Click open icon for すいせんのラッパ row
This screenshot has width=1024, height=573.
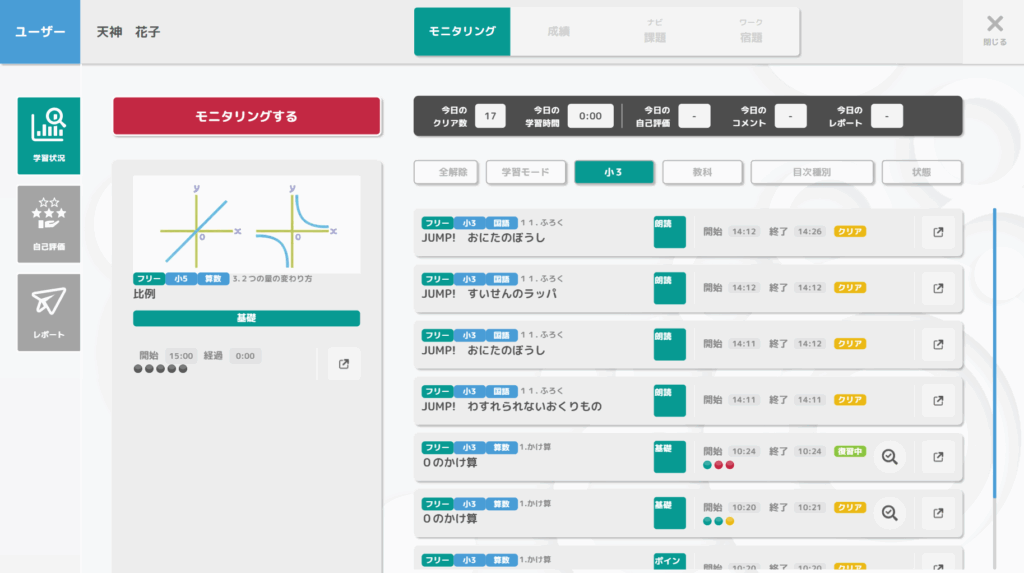click(x=938, y=289)
